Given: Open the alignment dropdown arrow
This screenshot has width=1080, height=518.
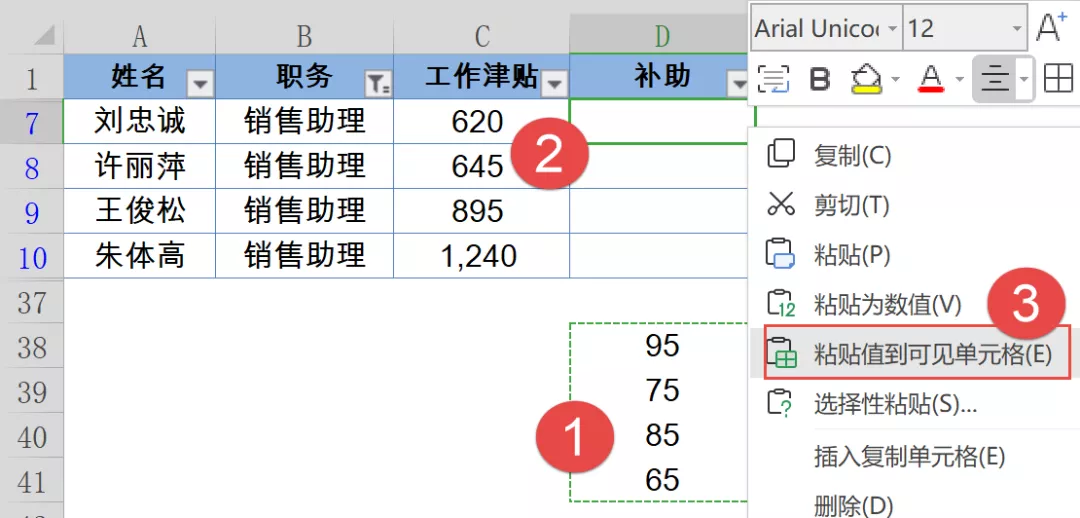Looking at the screenshot, I should [x=1024, y=80].
